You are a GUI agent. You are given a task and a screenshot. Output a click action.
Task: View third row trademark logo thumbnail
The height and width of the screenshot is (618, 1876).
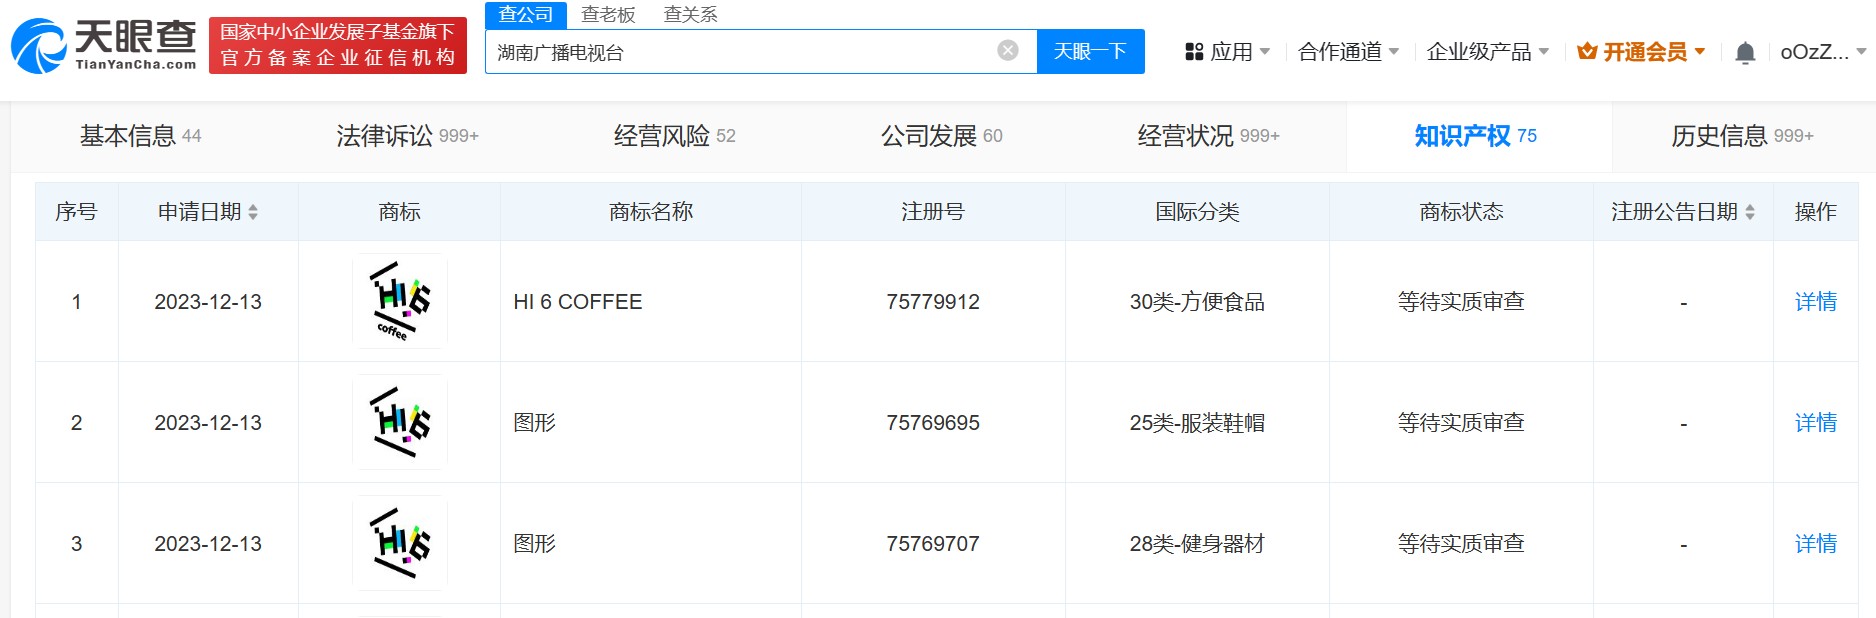tap(400, 543)
